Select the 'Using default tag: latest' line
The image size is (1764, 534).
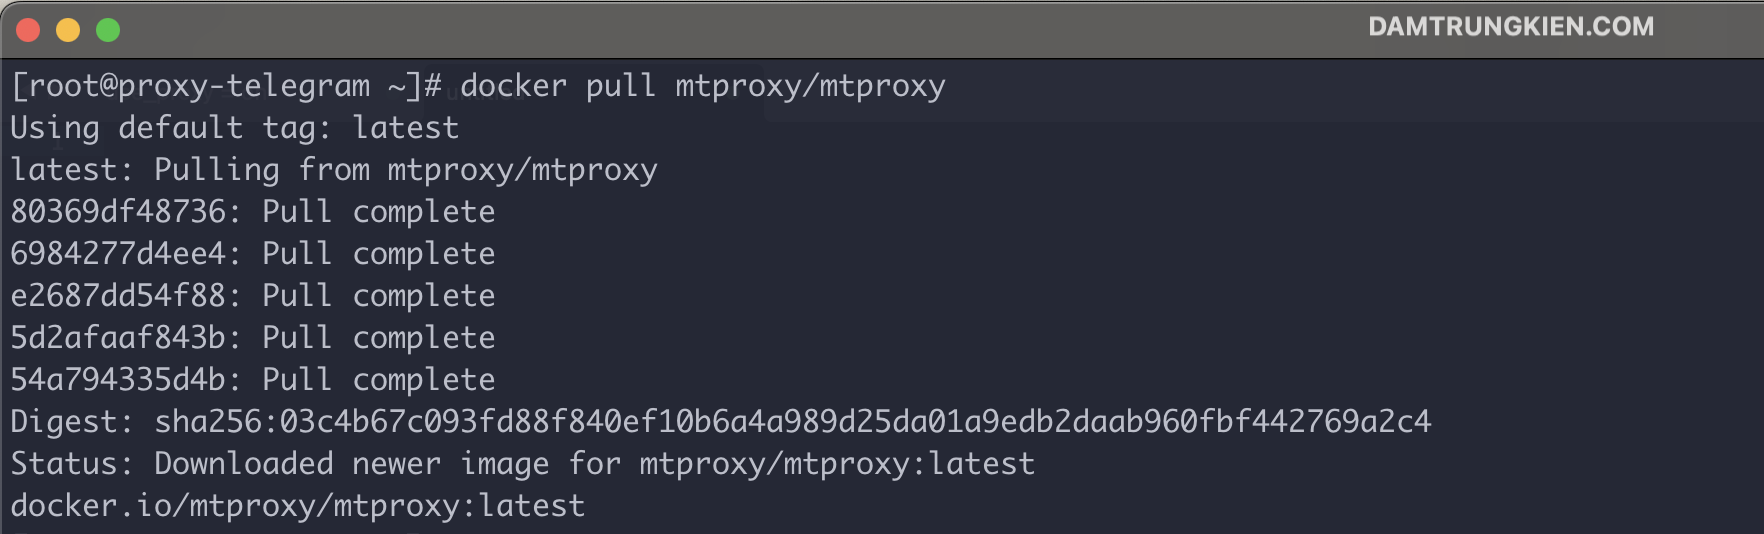coord(235,128)
